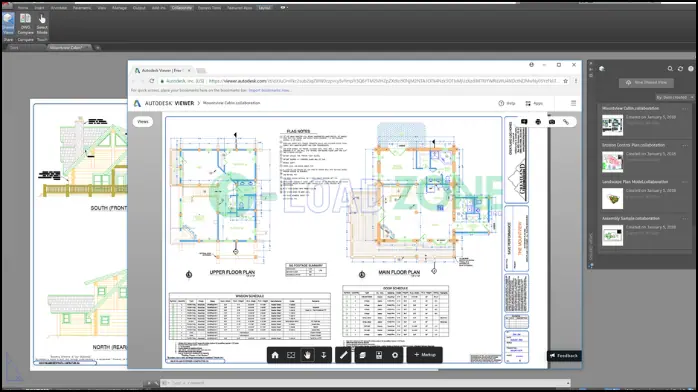This screenshot has height=392, width=698.
Task: Click the zoom arrow tool in viewer toolbar
Action: click(324, 355)
